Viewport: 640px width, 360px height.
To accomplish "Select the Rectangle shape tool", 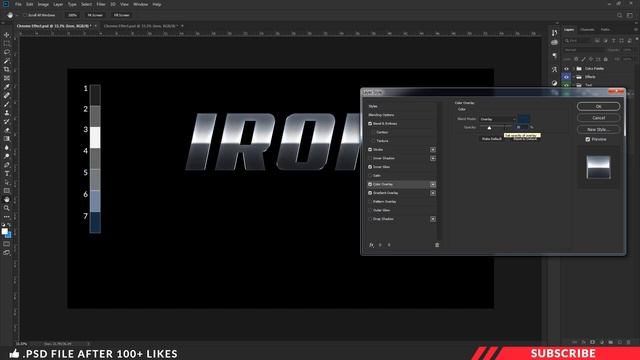I will click(7, 191).
